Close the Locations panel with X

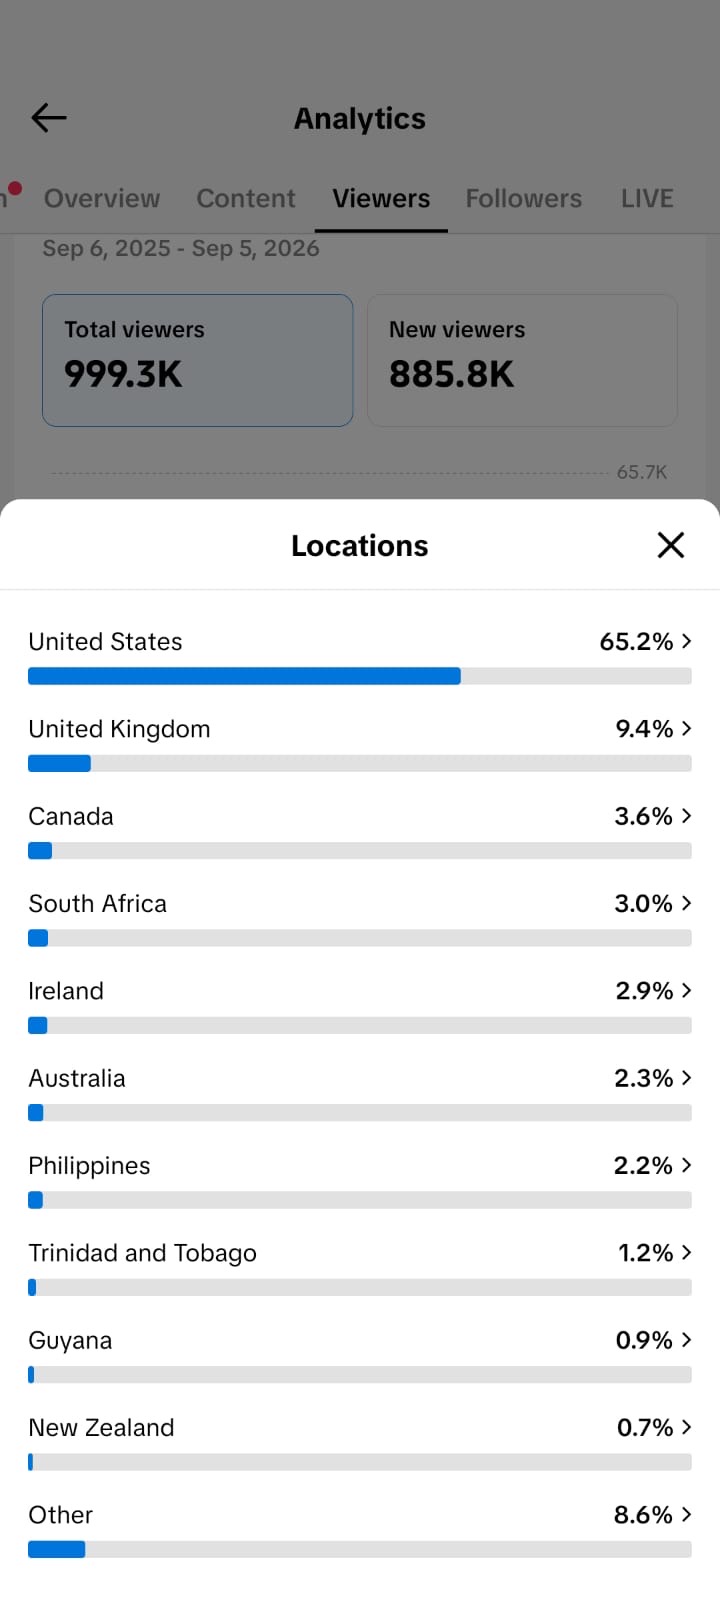tap(670, 545)
